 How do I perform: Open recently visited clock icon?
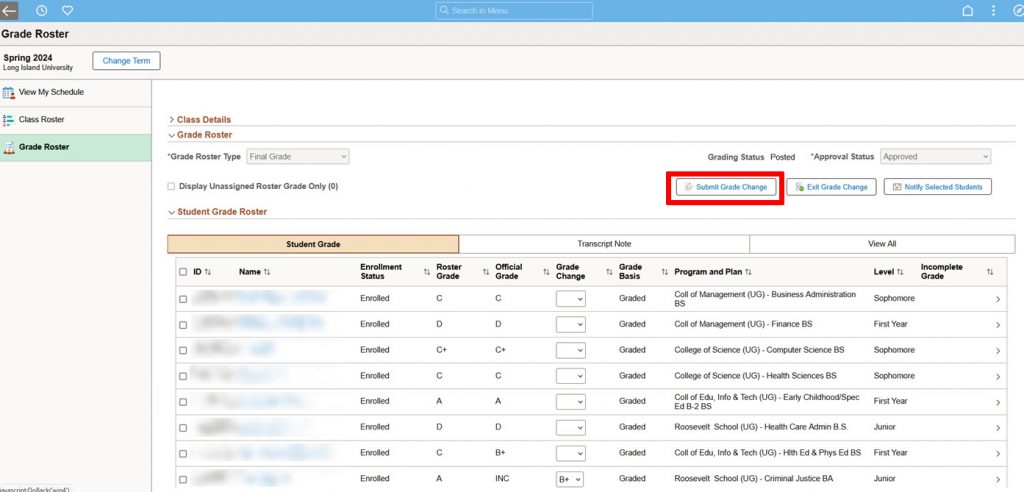point(41,10)
